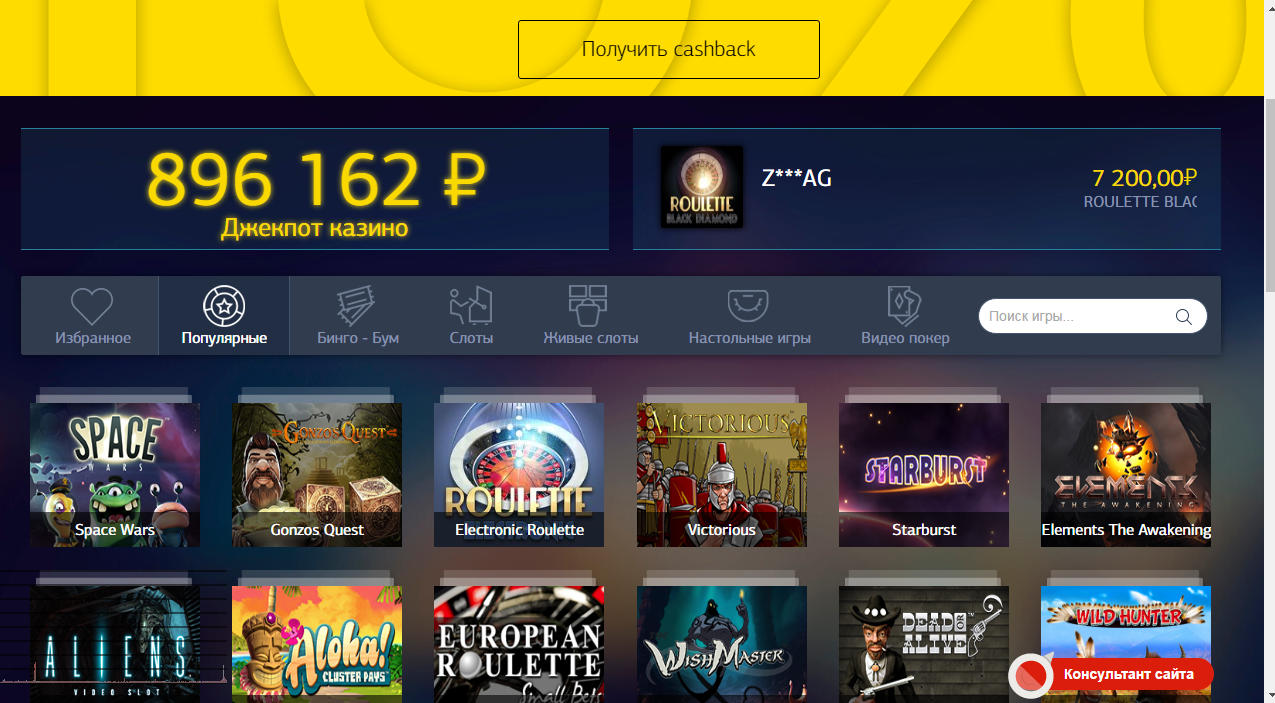Select the Слоты category icon
The height and width of the screenshot is (703, 1275).
[471, 305]
